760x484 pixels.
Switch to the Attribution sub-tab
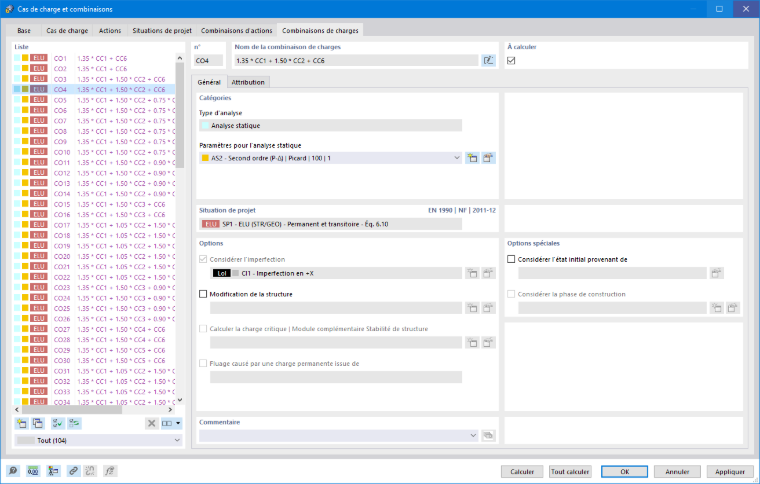(248, 82)
